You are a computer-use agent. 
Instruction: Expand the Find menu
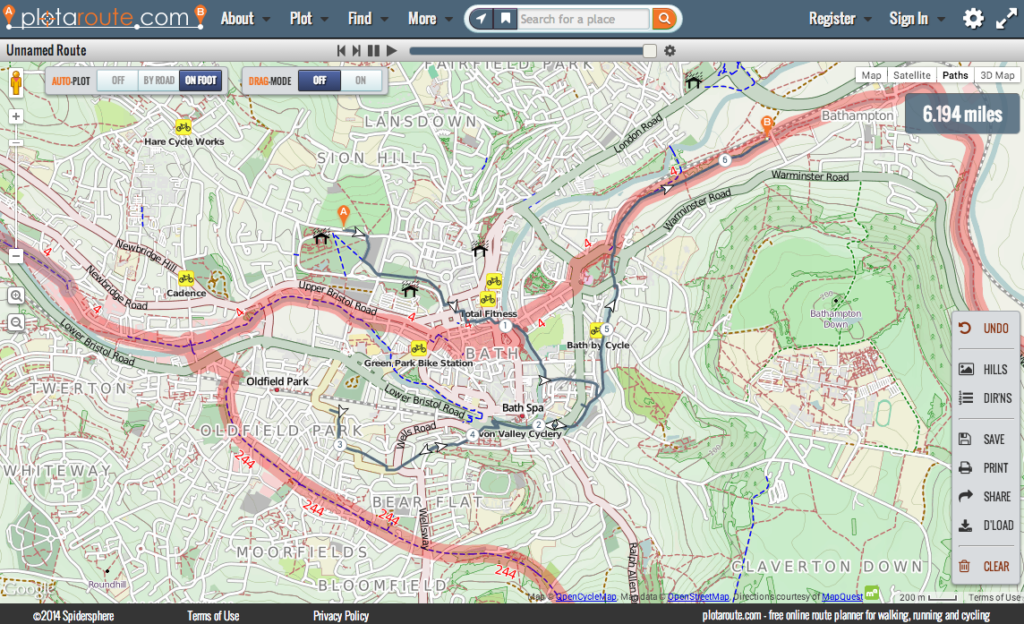[x=368, y=19]
